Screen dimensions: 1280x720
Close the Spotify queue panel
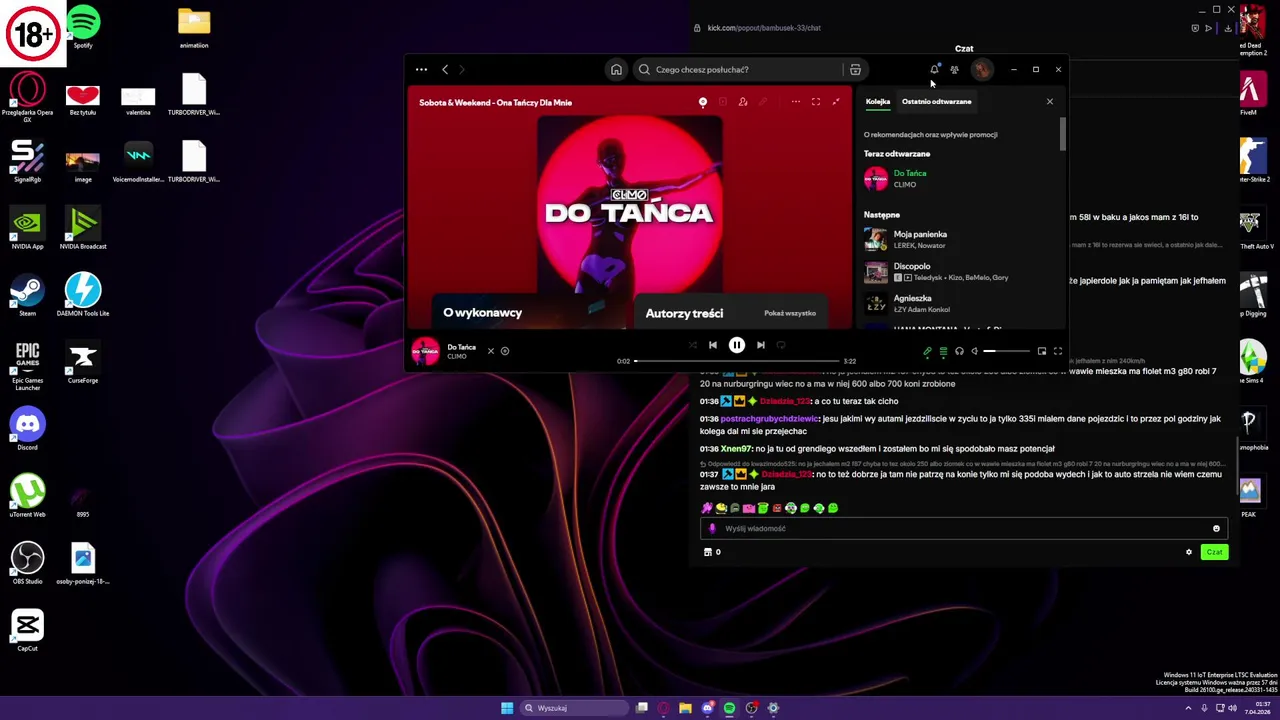point(1049,101)
